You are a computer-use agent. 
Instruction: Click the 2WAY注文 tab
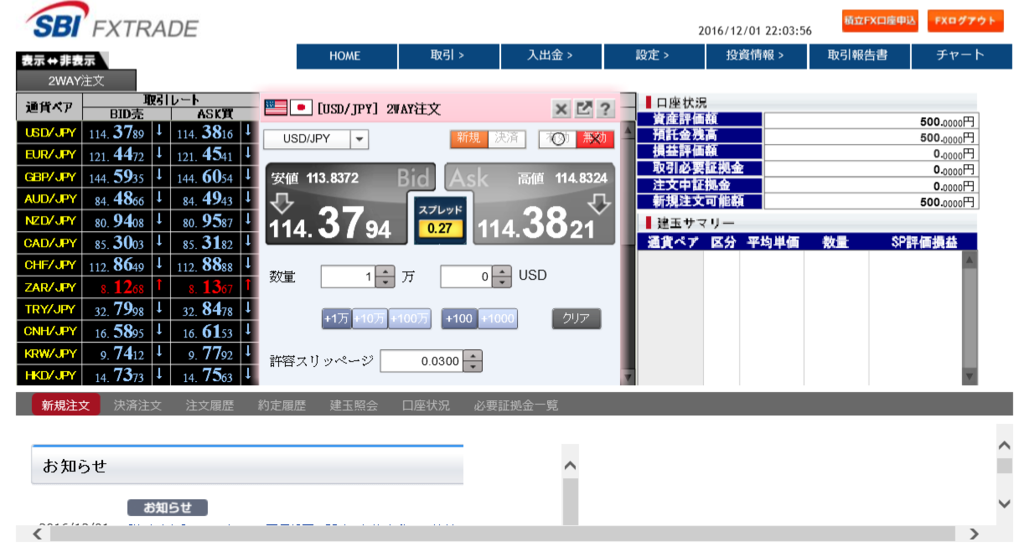pyautogui.click(x=76, y=81)
